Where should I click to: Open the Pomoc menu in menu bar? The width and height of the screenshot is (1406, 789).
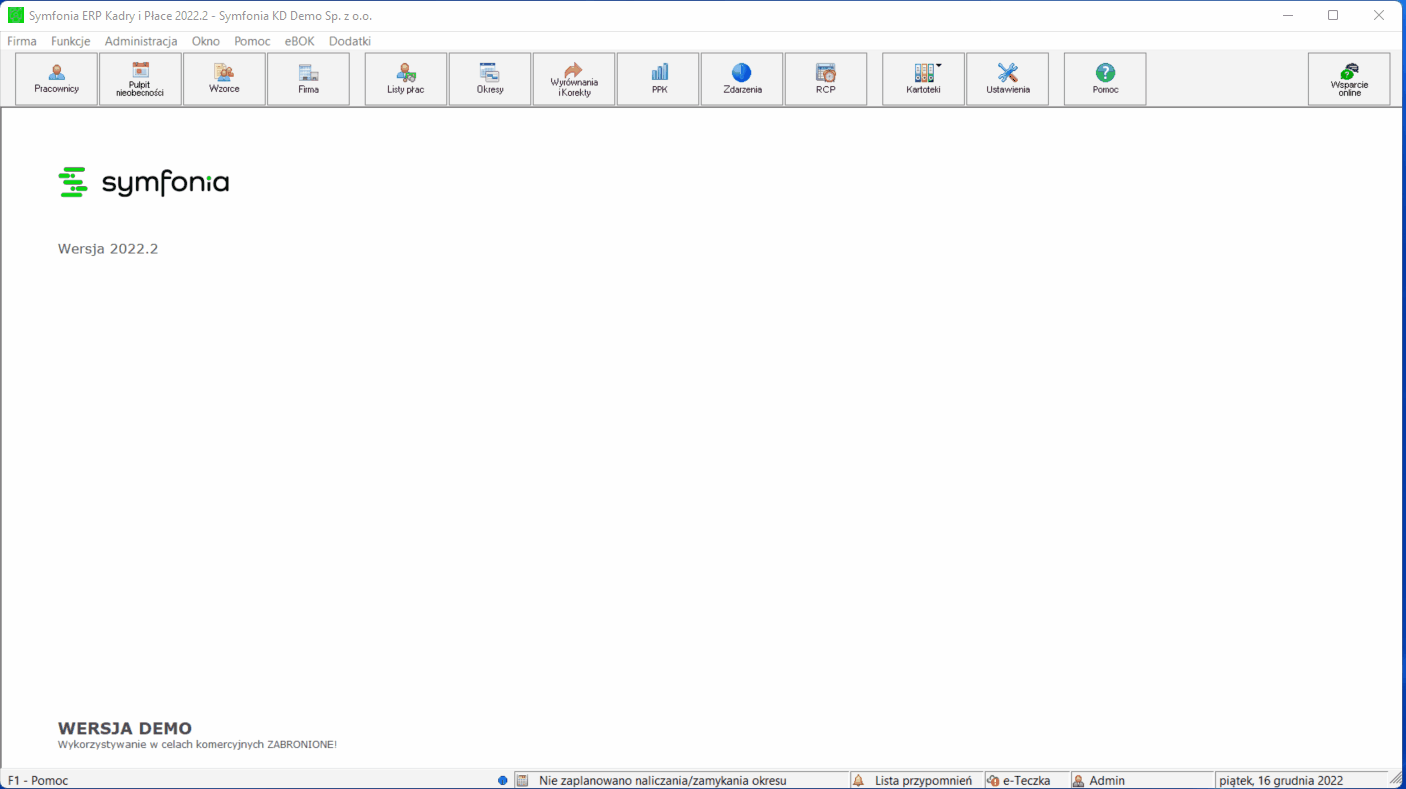pyautogui.click(x=252, y=41)
